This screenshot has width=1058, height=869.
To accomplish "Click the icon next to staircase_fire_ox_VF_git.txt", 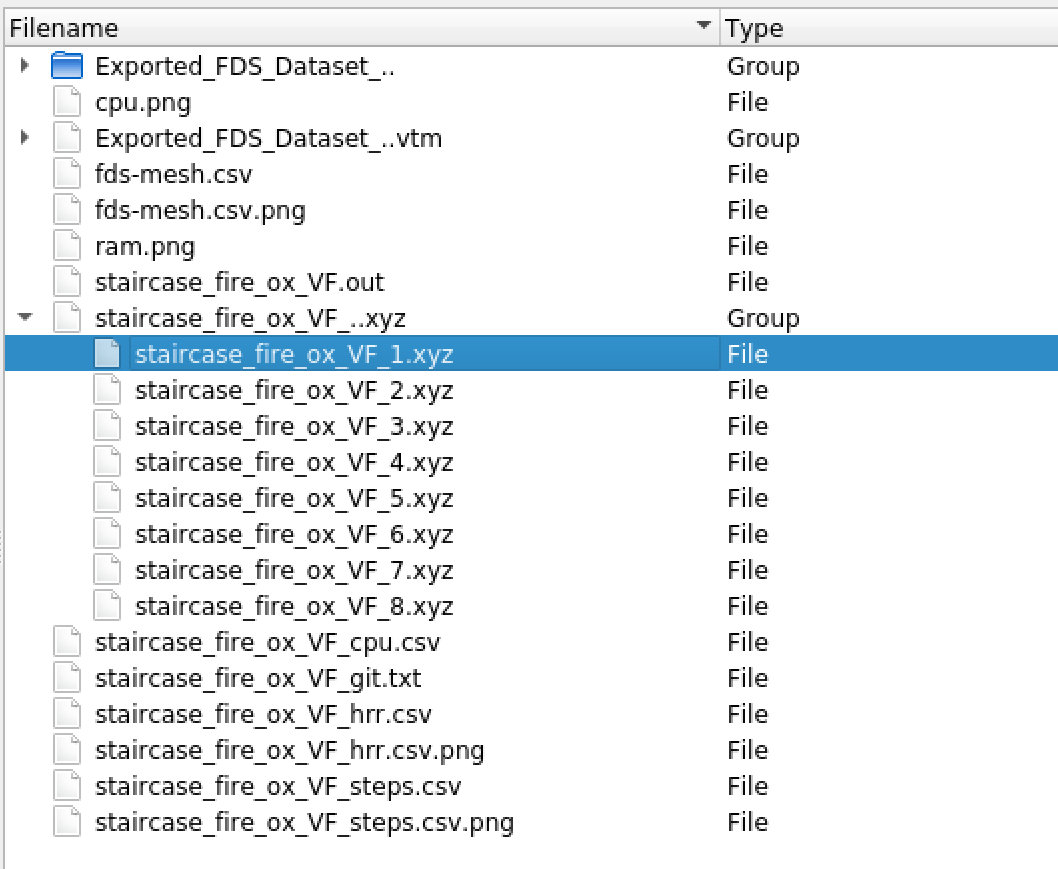I will 66,679.
